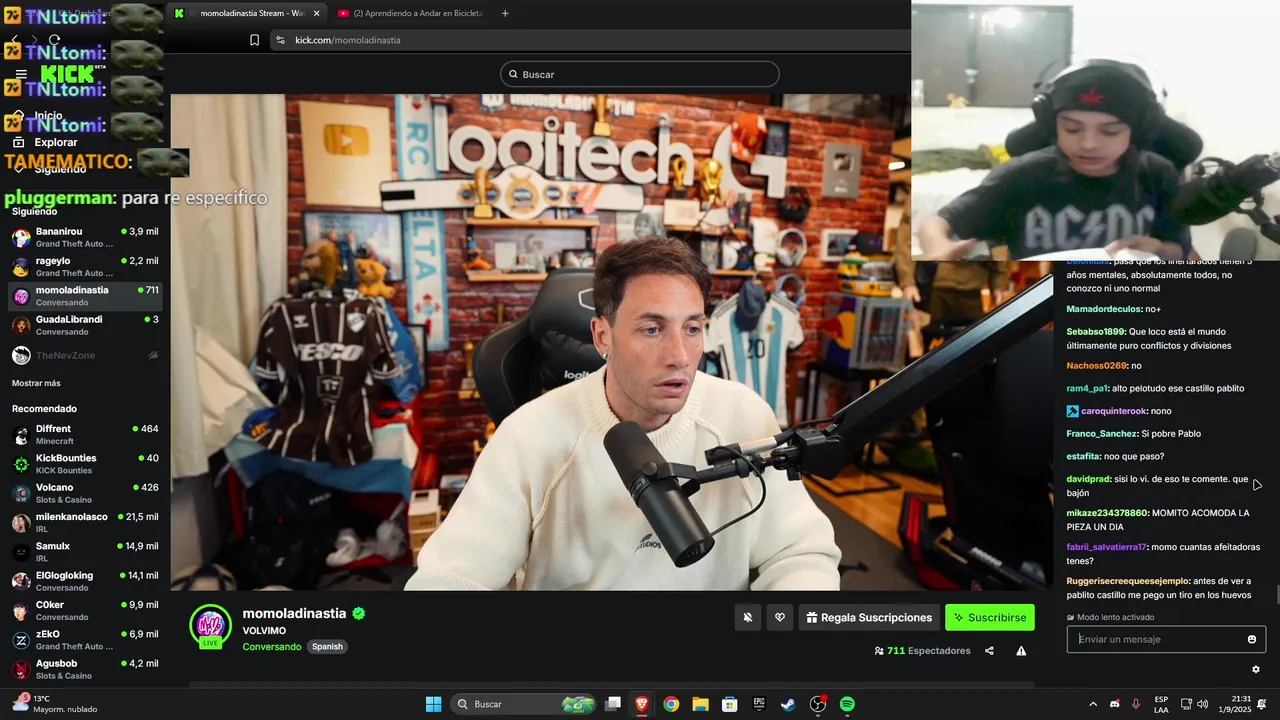Collapse chat panel with arrow icon
Viewport: 1280px width, 720px height.
coord(1257,485)
